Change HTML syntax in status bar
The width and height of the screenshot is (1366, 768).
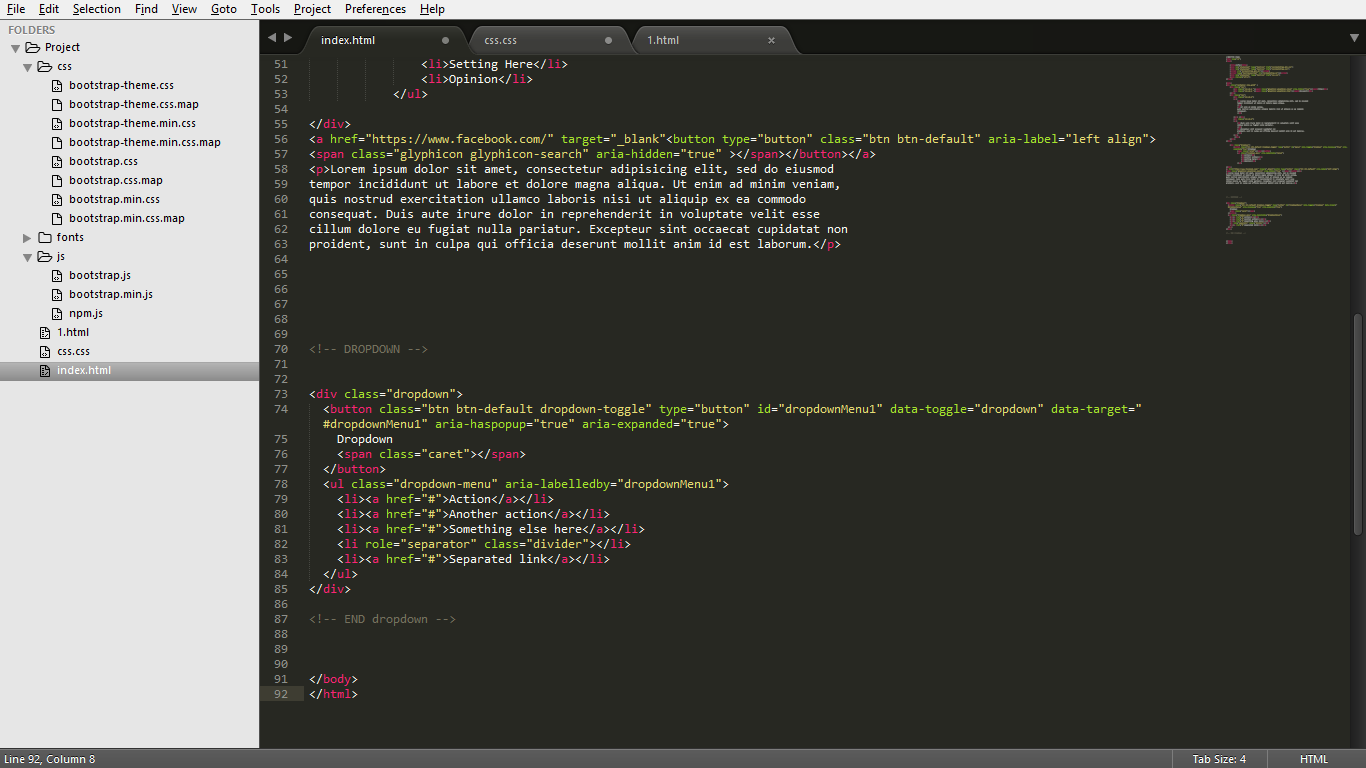[1313, 759]
